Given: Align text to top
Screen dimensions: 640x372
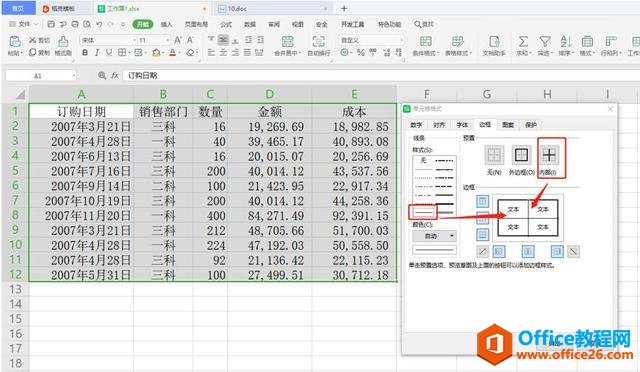Looking at the screenshot, I should [211, 40].
